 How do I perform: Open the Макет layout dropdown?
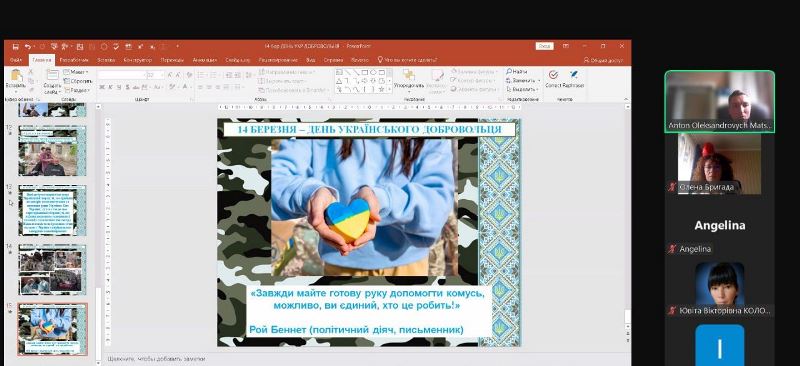click(76, 72)
